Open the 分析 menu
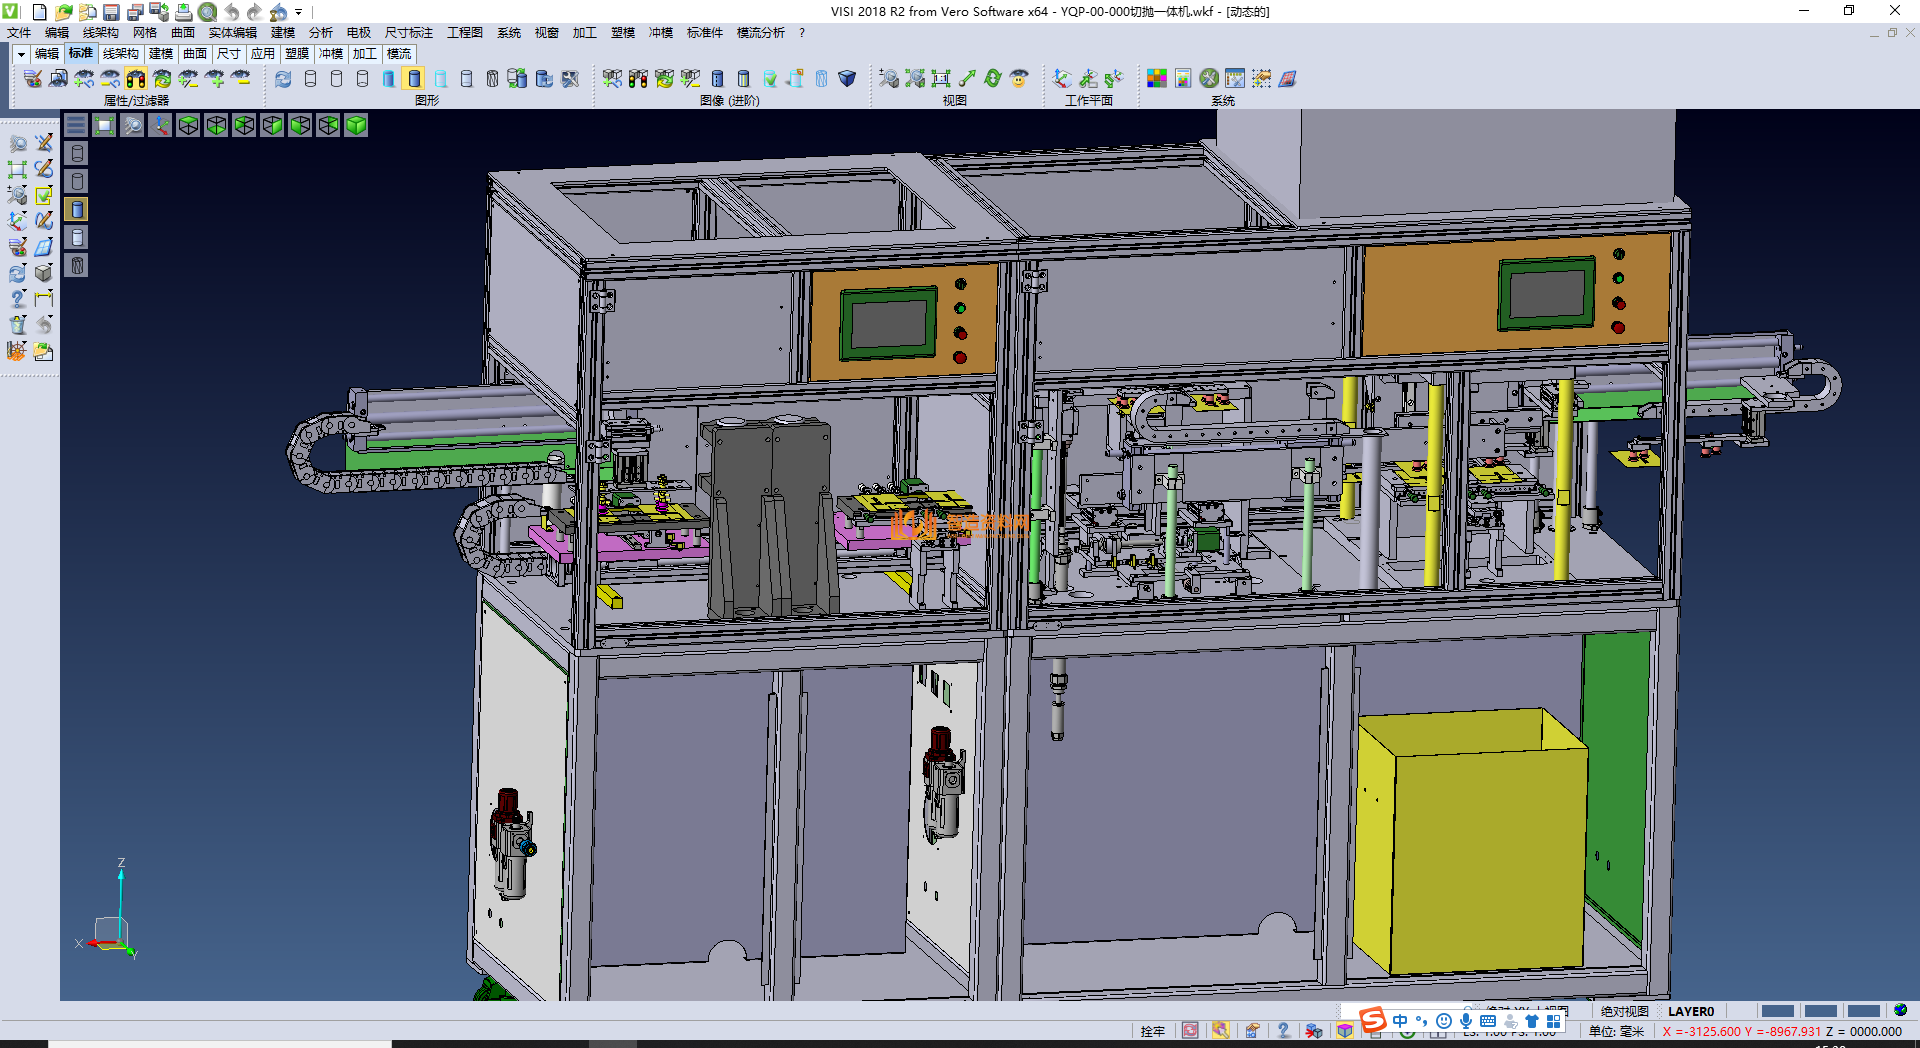 coord(320,33)
